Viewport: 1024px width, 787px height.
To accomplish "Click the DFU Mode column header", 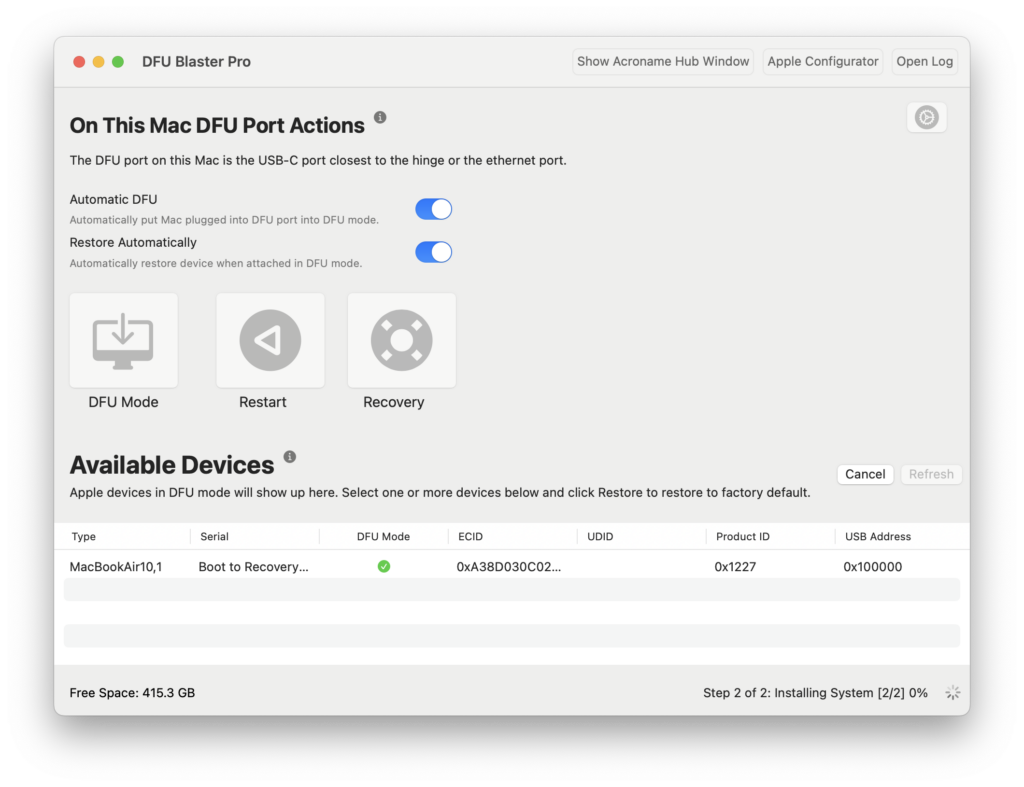I will (383, 536).
